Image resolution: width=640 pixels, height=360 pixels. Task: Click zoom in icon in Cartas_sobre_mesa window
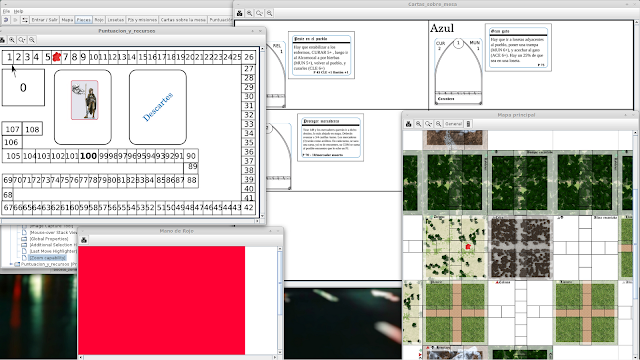coord(249,13)
